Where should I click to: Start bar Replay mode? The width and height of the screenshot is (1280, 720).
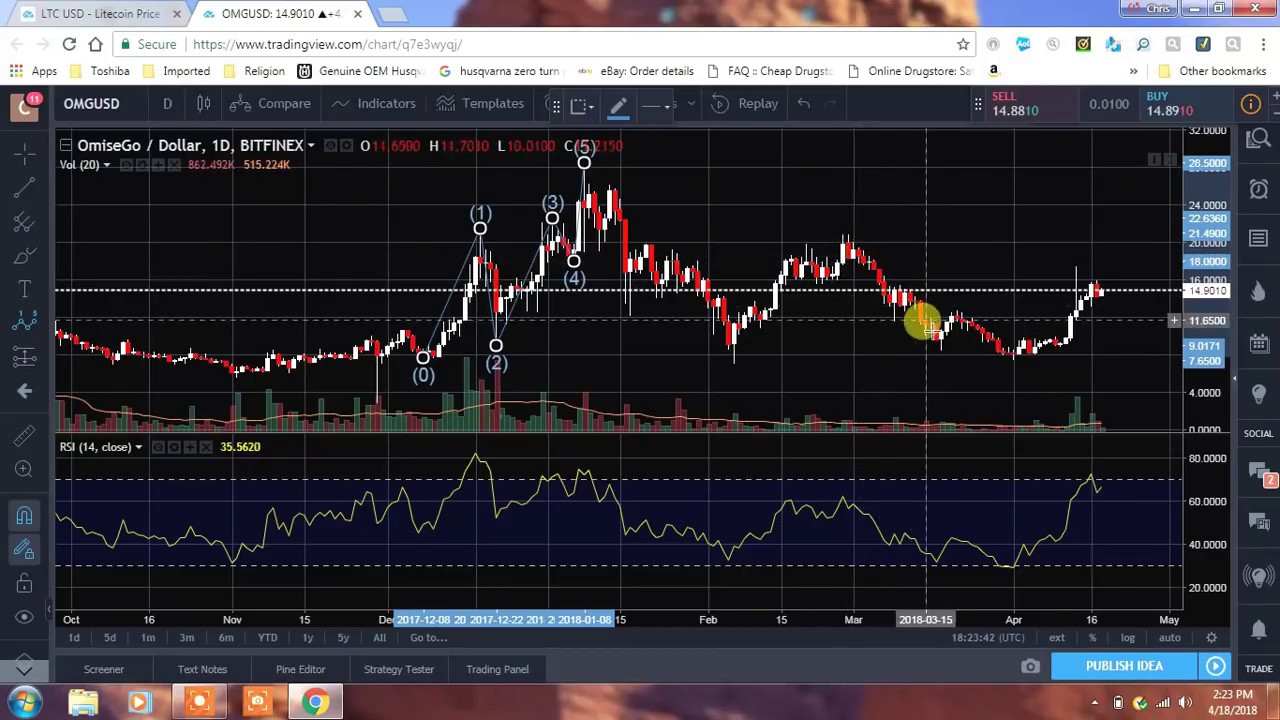click(745, 103)
